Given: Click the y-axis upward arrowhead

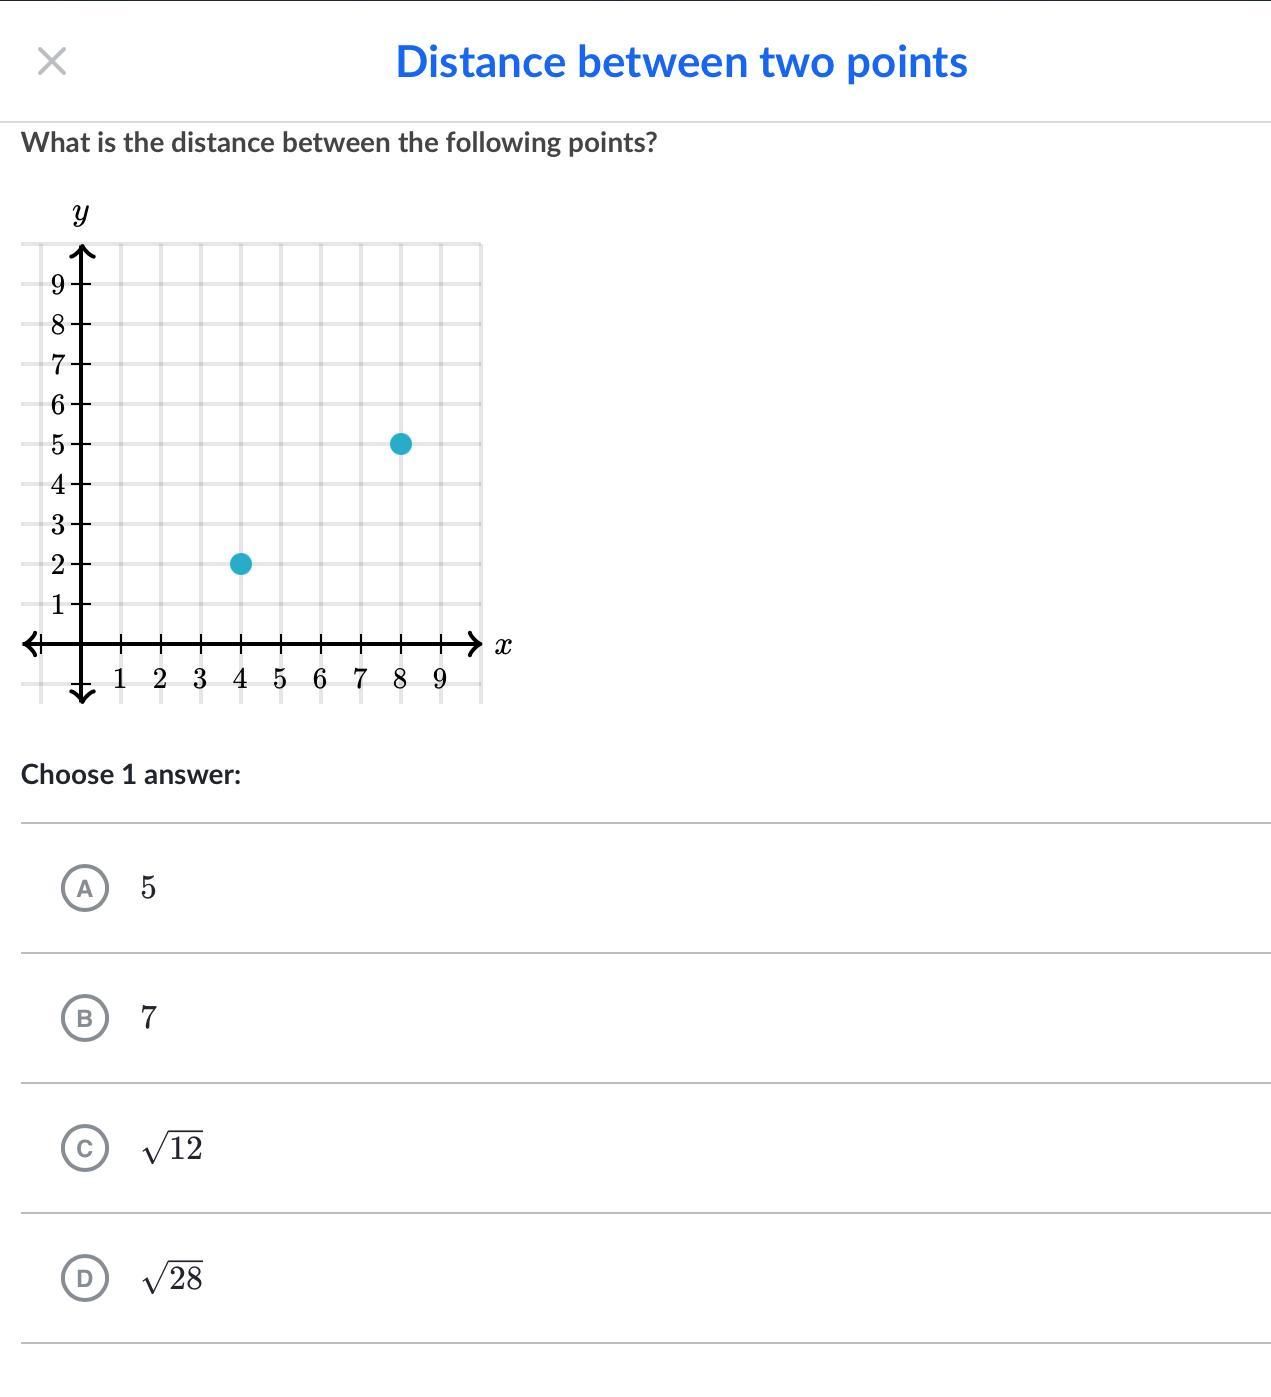Looking at the screenshot, I should click(x=82, y=252).
